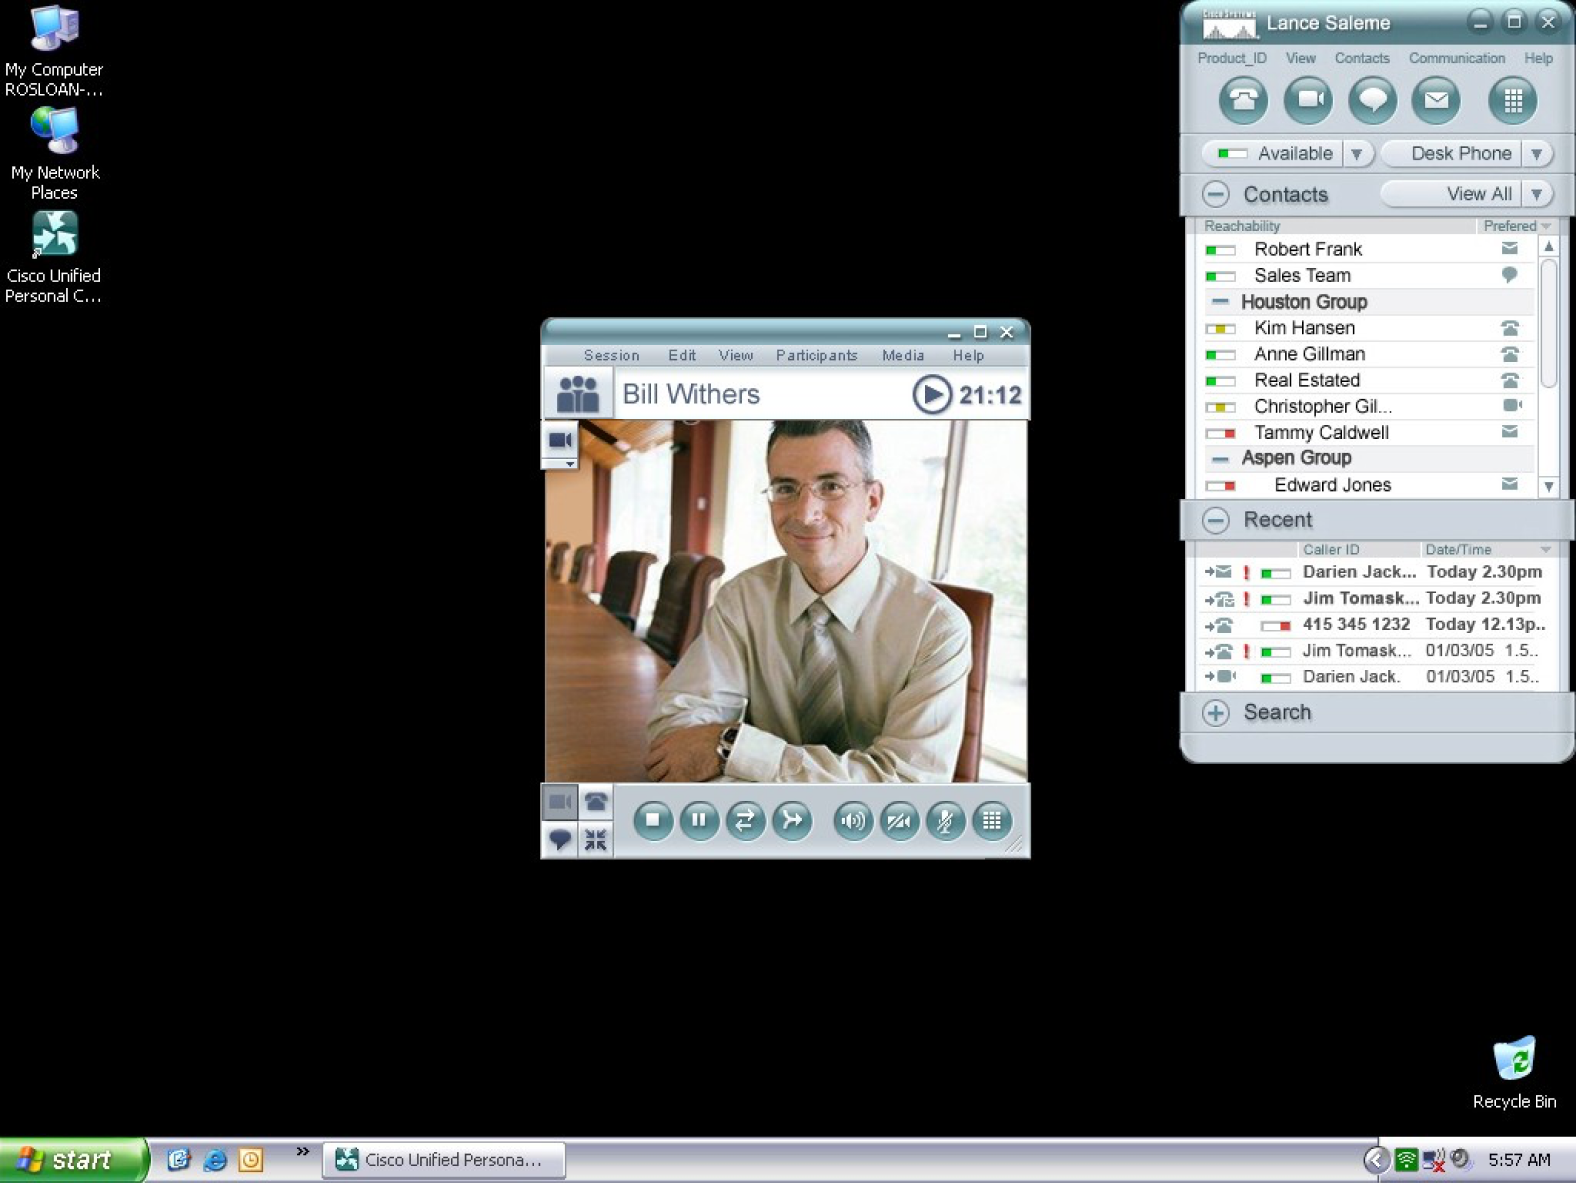Sort contacts by the Prefered column
The image size is (1576, 1183).
(1516, 226)
